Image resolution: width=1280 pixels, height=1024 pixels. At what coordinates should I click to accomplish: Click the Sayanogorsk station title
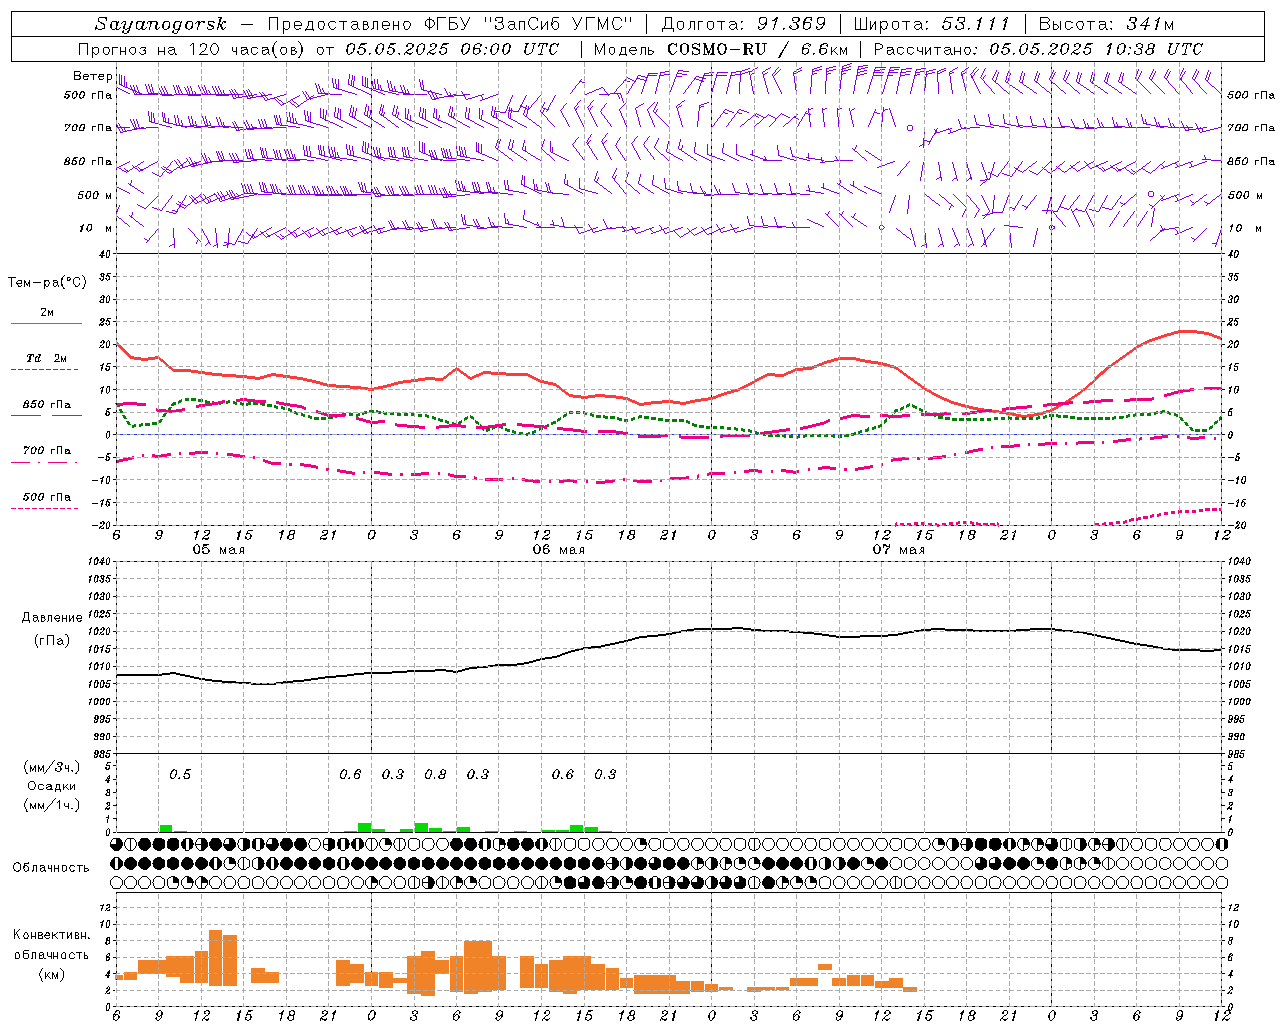tap(161, 24)
